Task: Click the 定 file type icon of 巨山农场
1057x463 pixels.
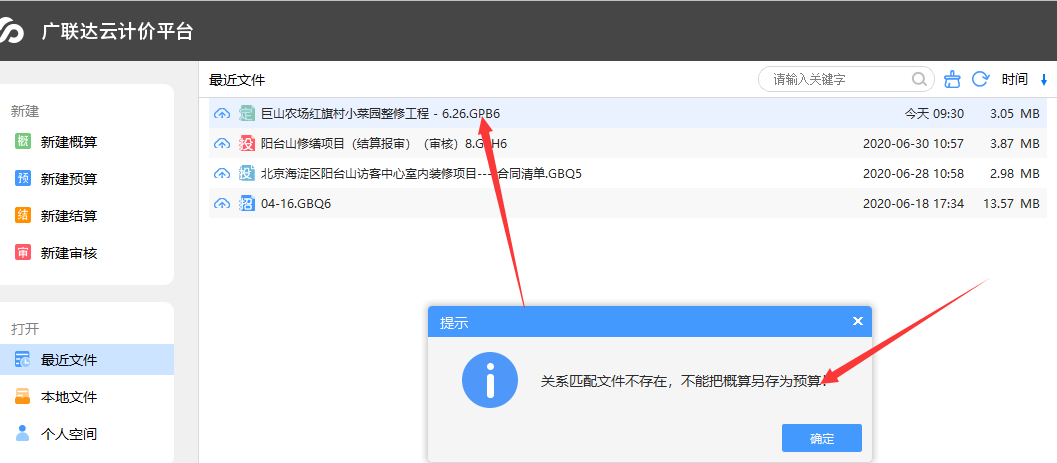Action: click(247, 114)
